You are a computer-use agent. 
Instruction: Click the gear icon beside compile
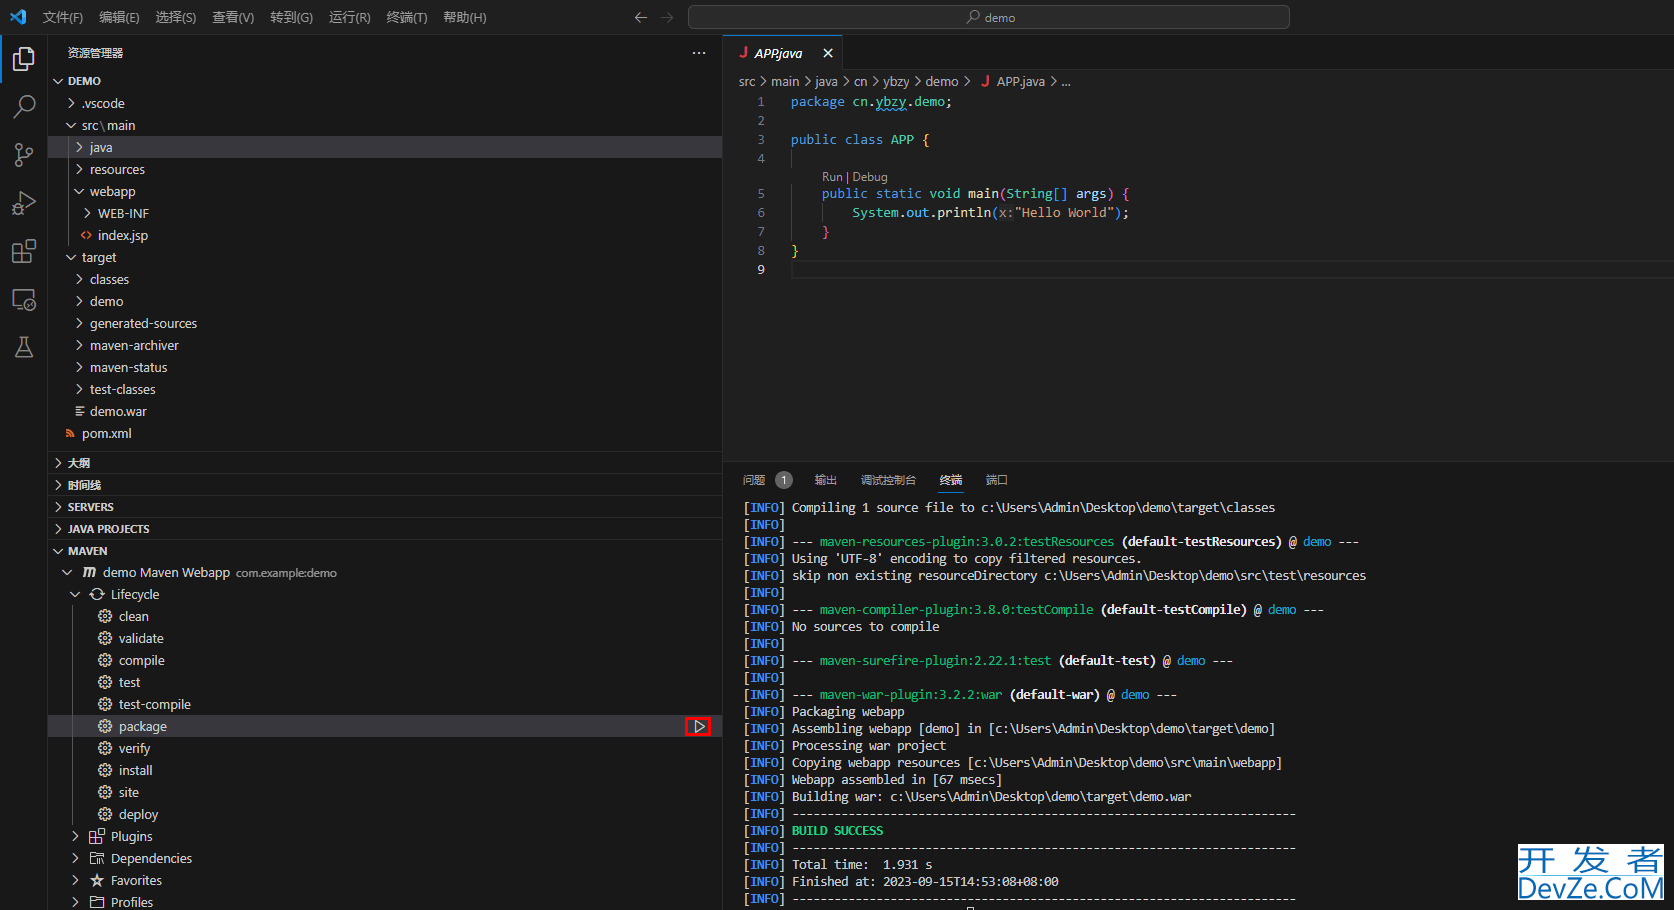[x=105, y=660]
